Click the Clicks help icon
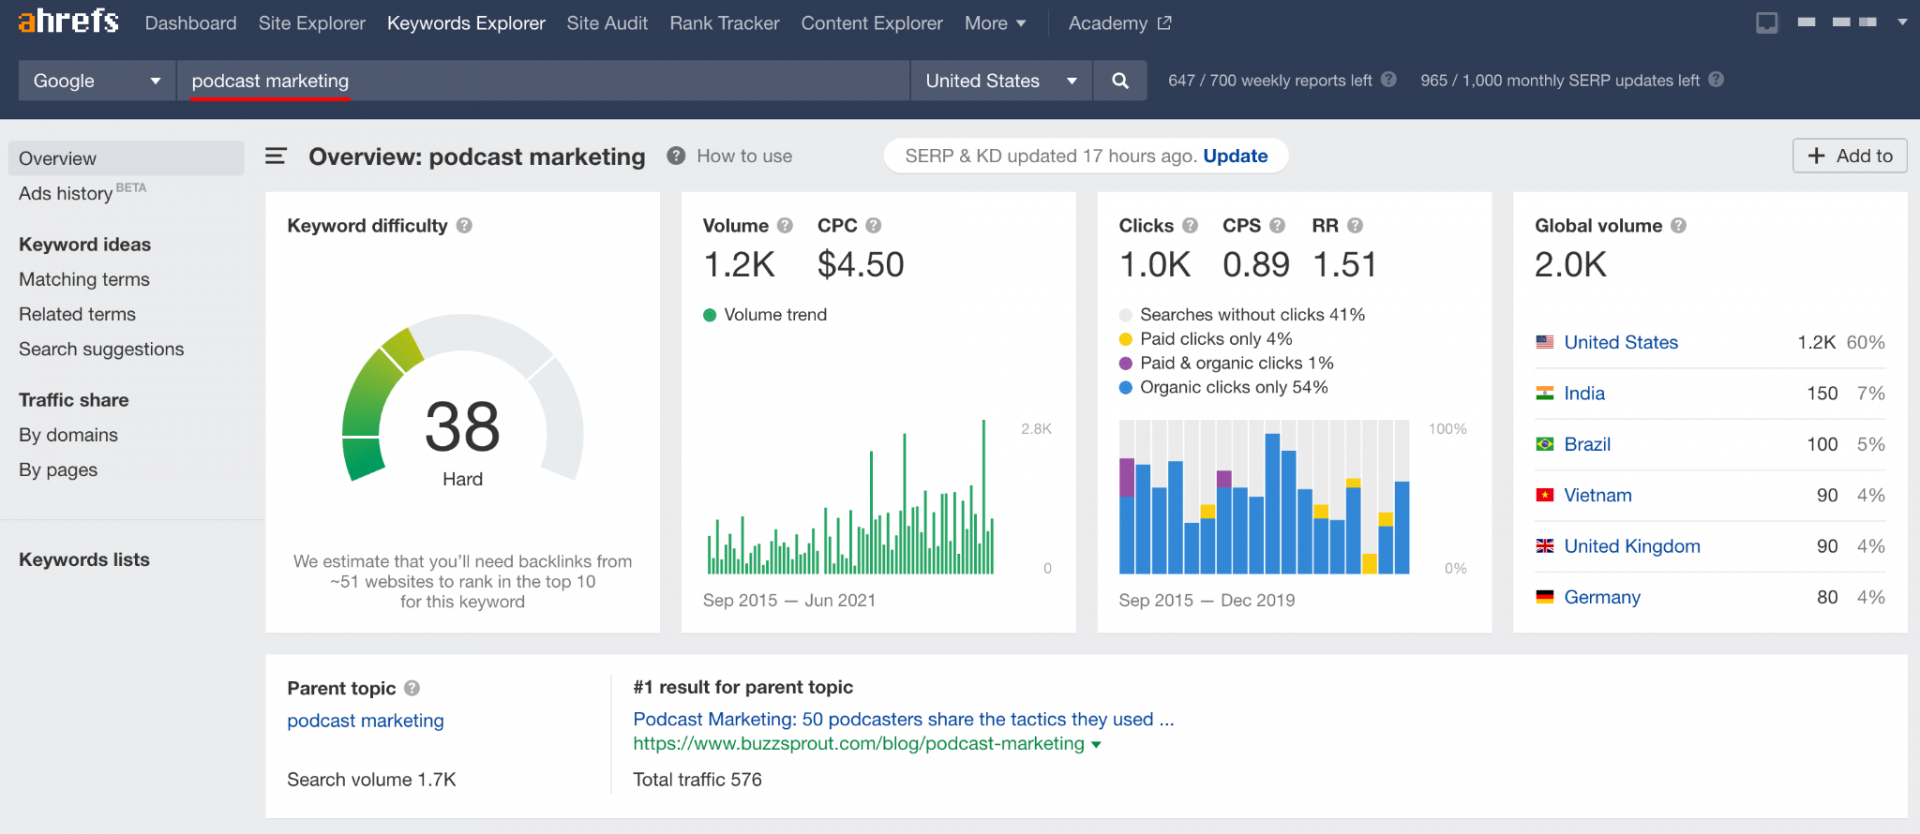This screenshot has height=834, width=1920. tap(1190, 226)
